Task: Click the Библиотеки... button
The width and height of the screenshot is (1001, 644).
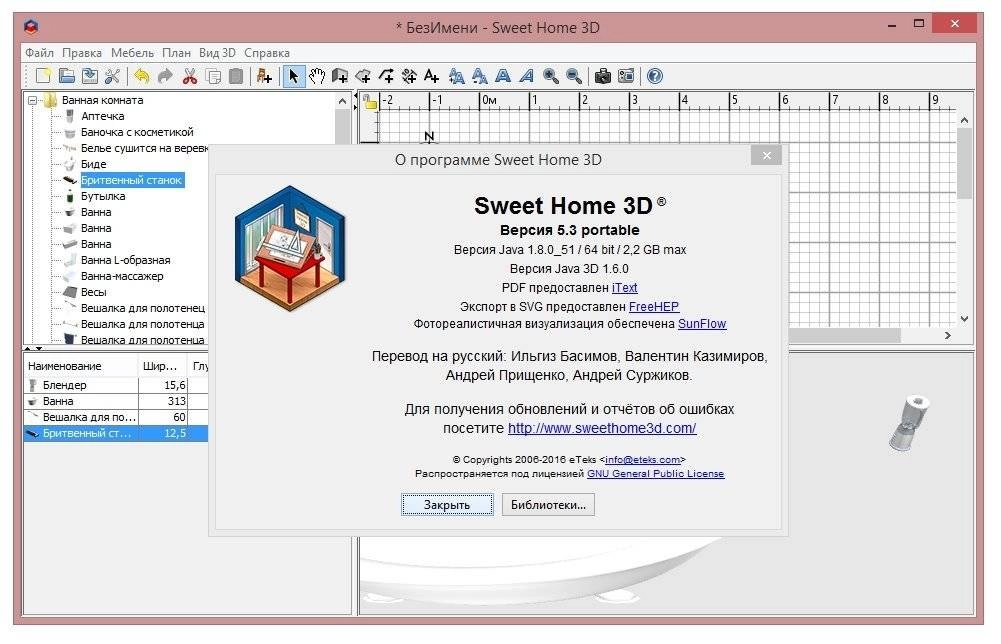Action: point(548,505)
